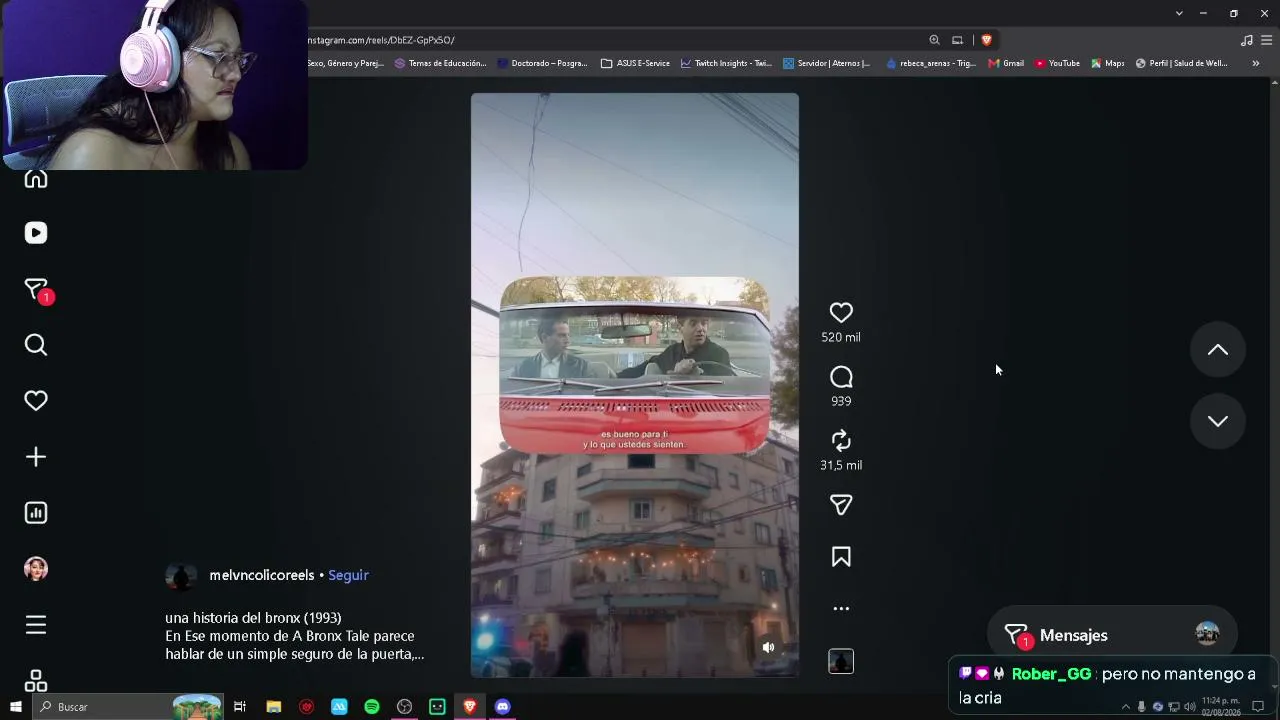1280x720 pixels.
Task: Open comments on the reel
Action: (841, 377)
